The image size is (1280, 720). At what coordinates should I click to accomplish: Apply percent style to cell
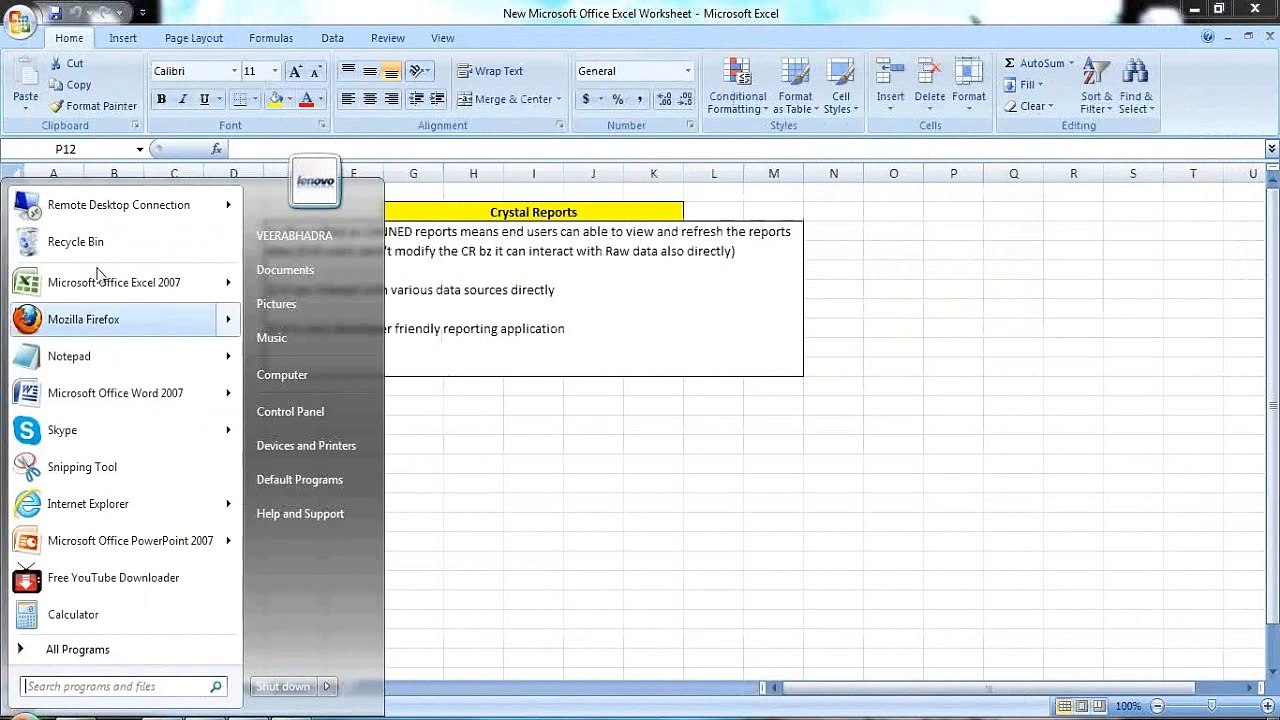coord(618,99)
